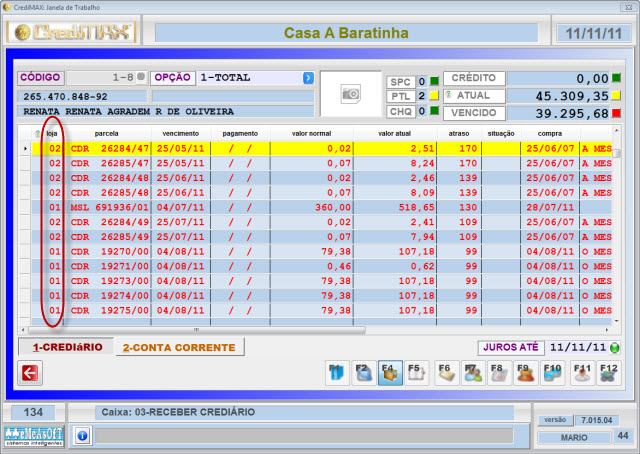640x454 pixels.
Task: Click the blue info icon in status bar
Action: [82, 436]
